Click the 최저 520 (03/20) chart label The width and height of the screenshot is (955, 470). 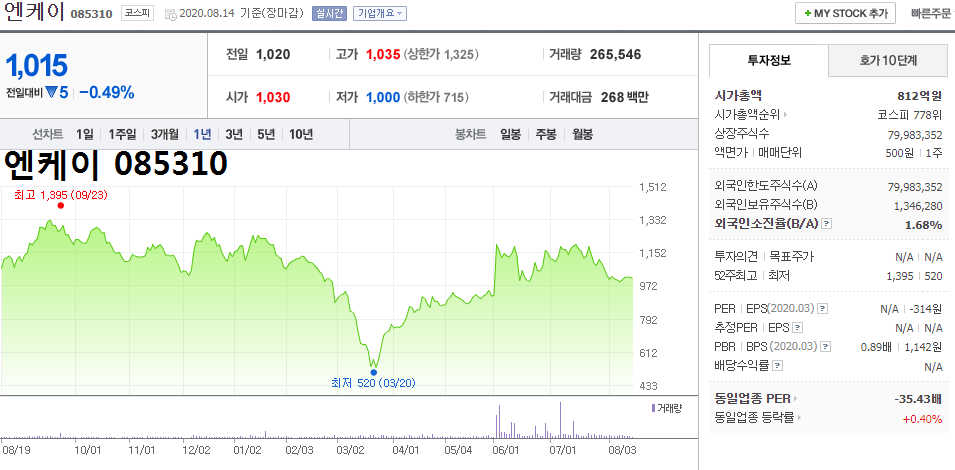click(x=374, y=384)
